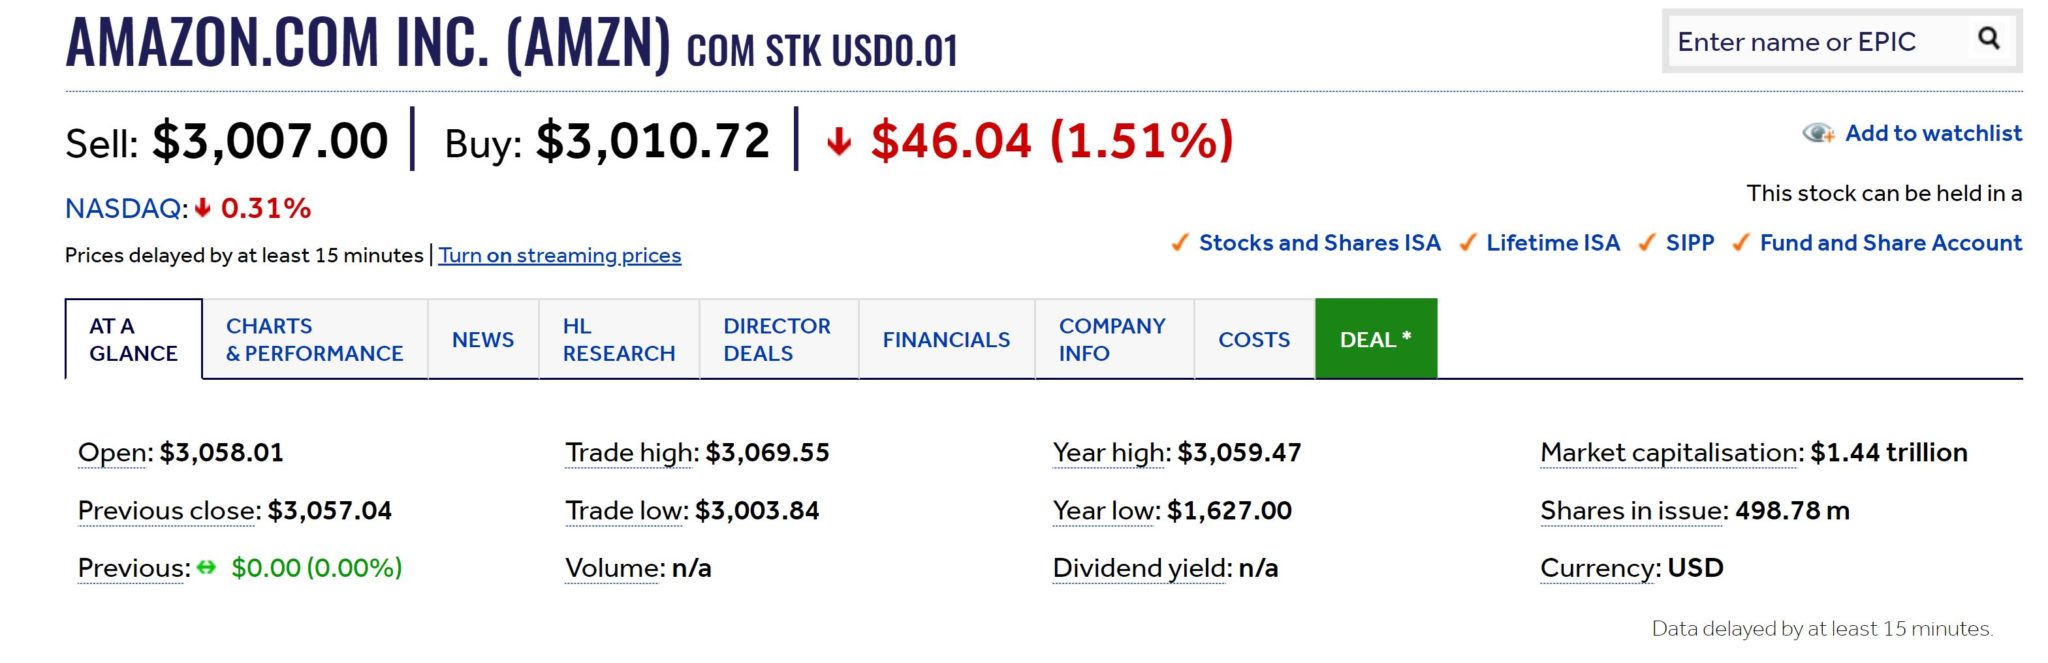Screen dimensions: 2048x663
Task: Click the orange tick before Stocks and Shares ISA
Action: [1180, 242]
